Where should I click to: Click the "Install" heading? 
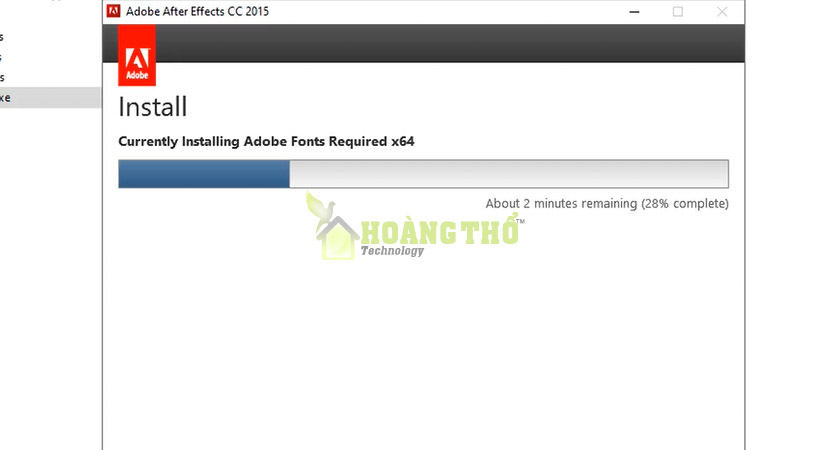click(153, 107)
